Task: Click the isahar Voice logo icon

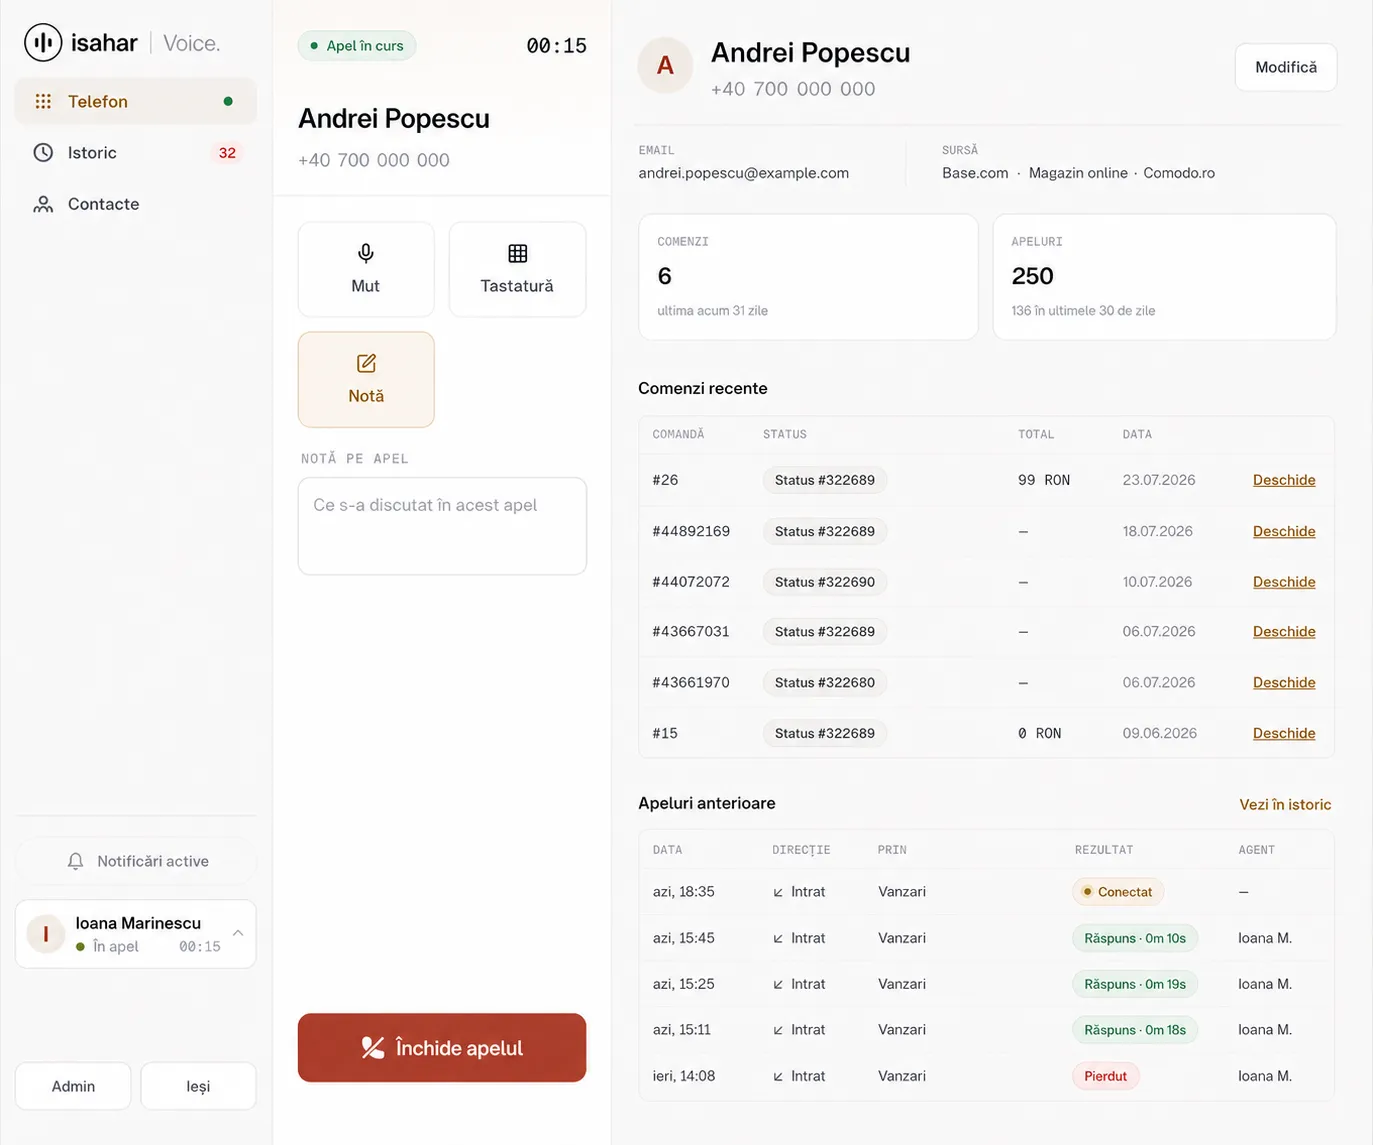Action: tap(43, 43)
